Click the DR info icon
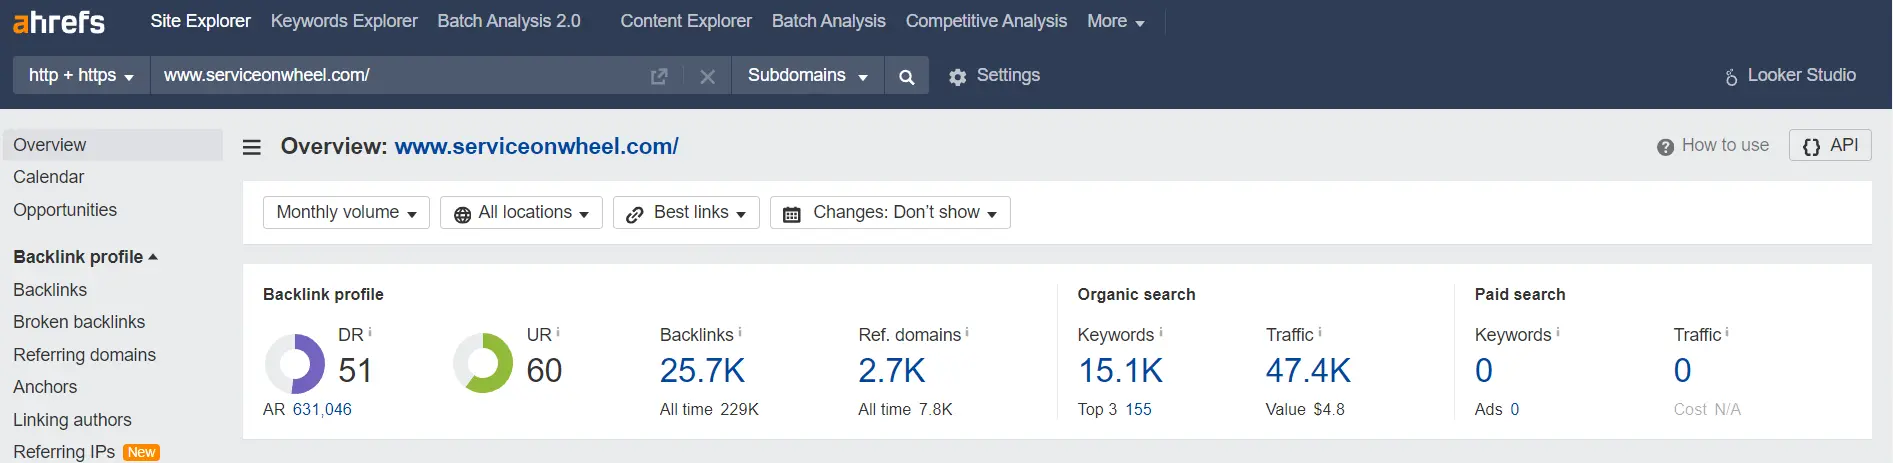The image size is (1893, 463). (x=370, y=331)
